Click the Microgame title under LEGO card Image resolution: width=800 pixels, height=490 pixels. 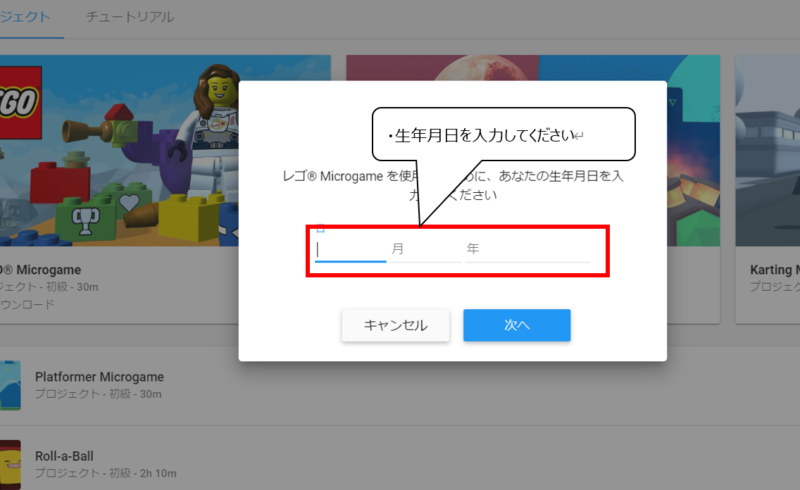tap(41, 270)
